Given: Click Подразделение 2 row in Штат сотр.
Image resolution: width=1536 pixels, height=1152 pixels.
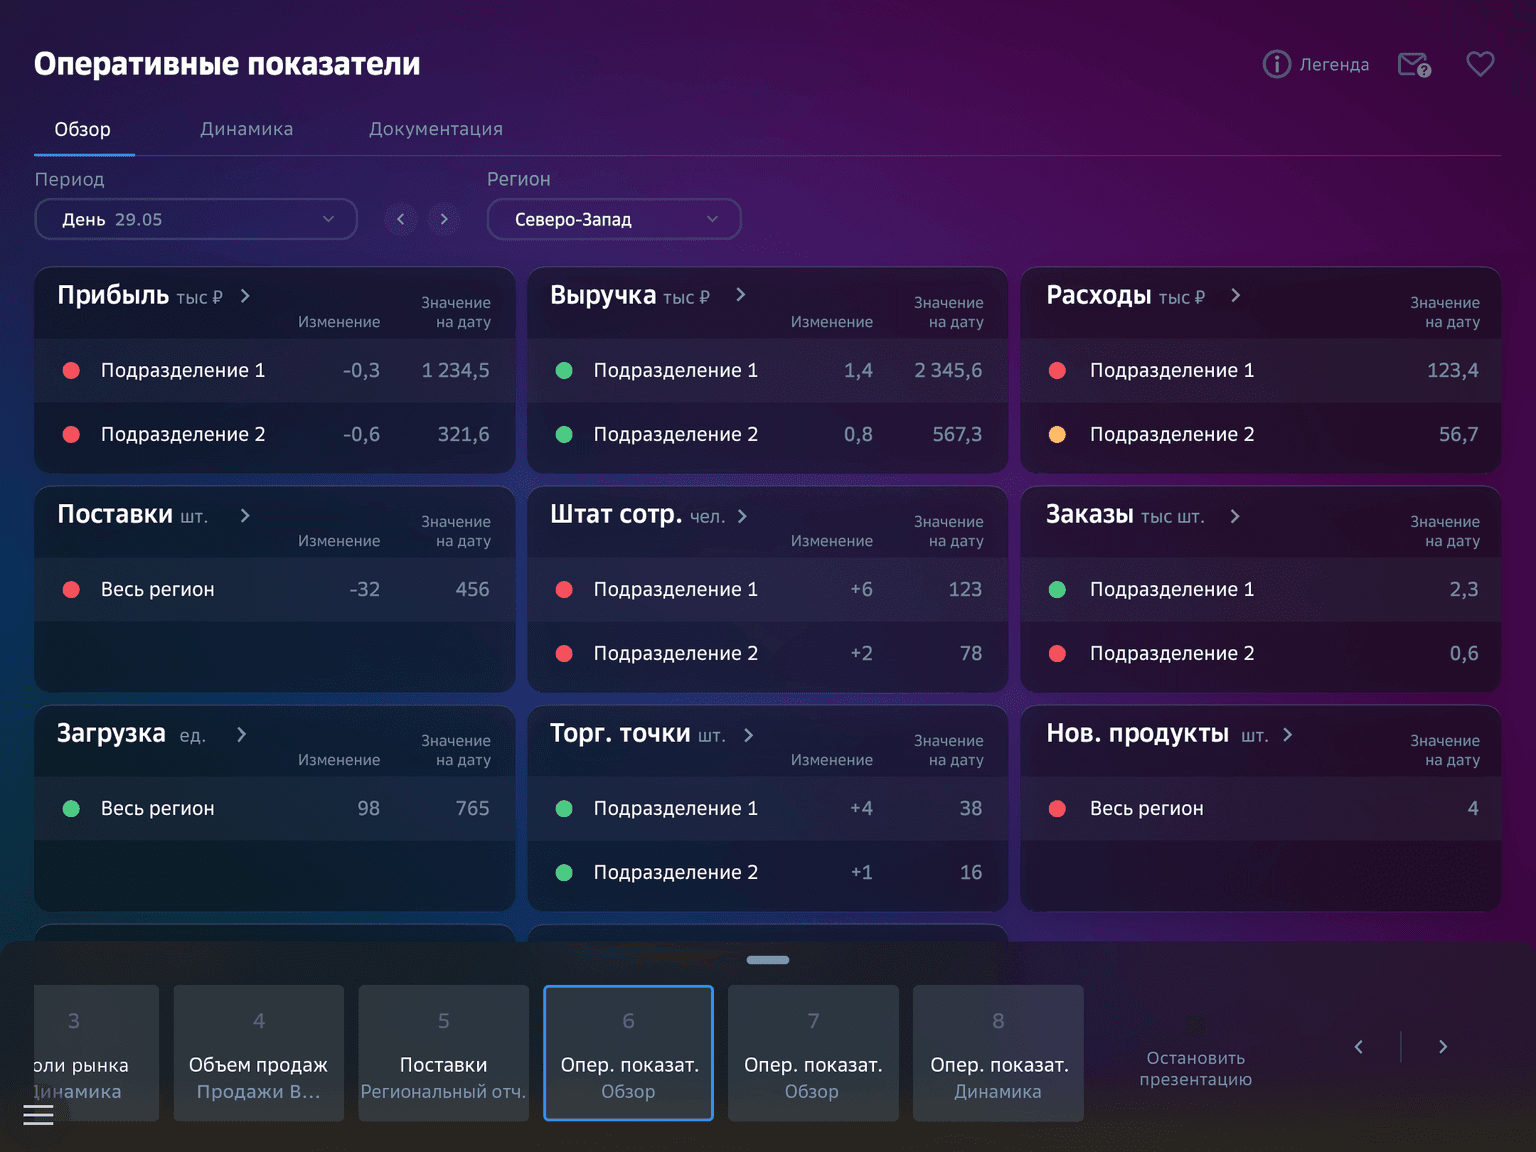Looking at the screenshot, I should tap(768, 653).
